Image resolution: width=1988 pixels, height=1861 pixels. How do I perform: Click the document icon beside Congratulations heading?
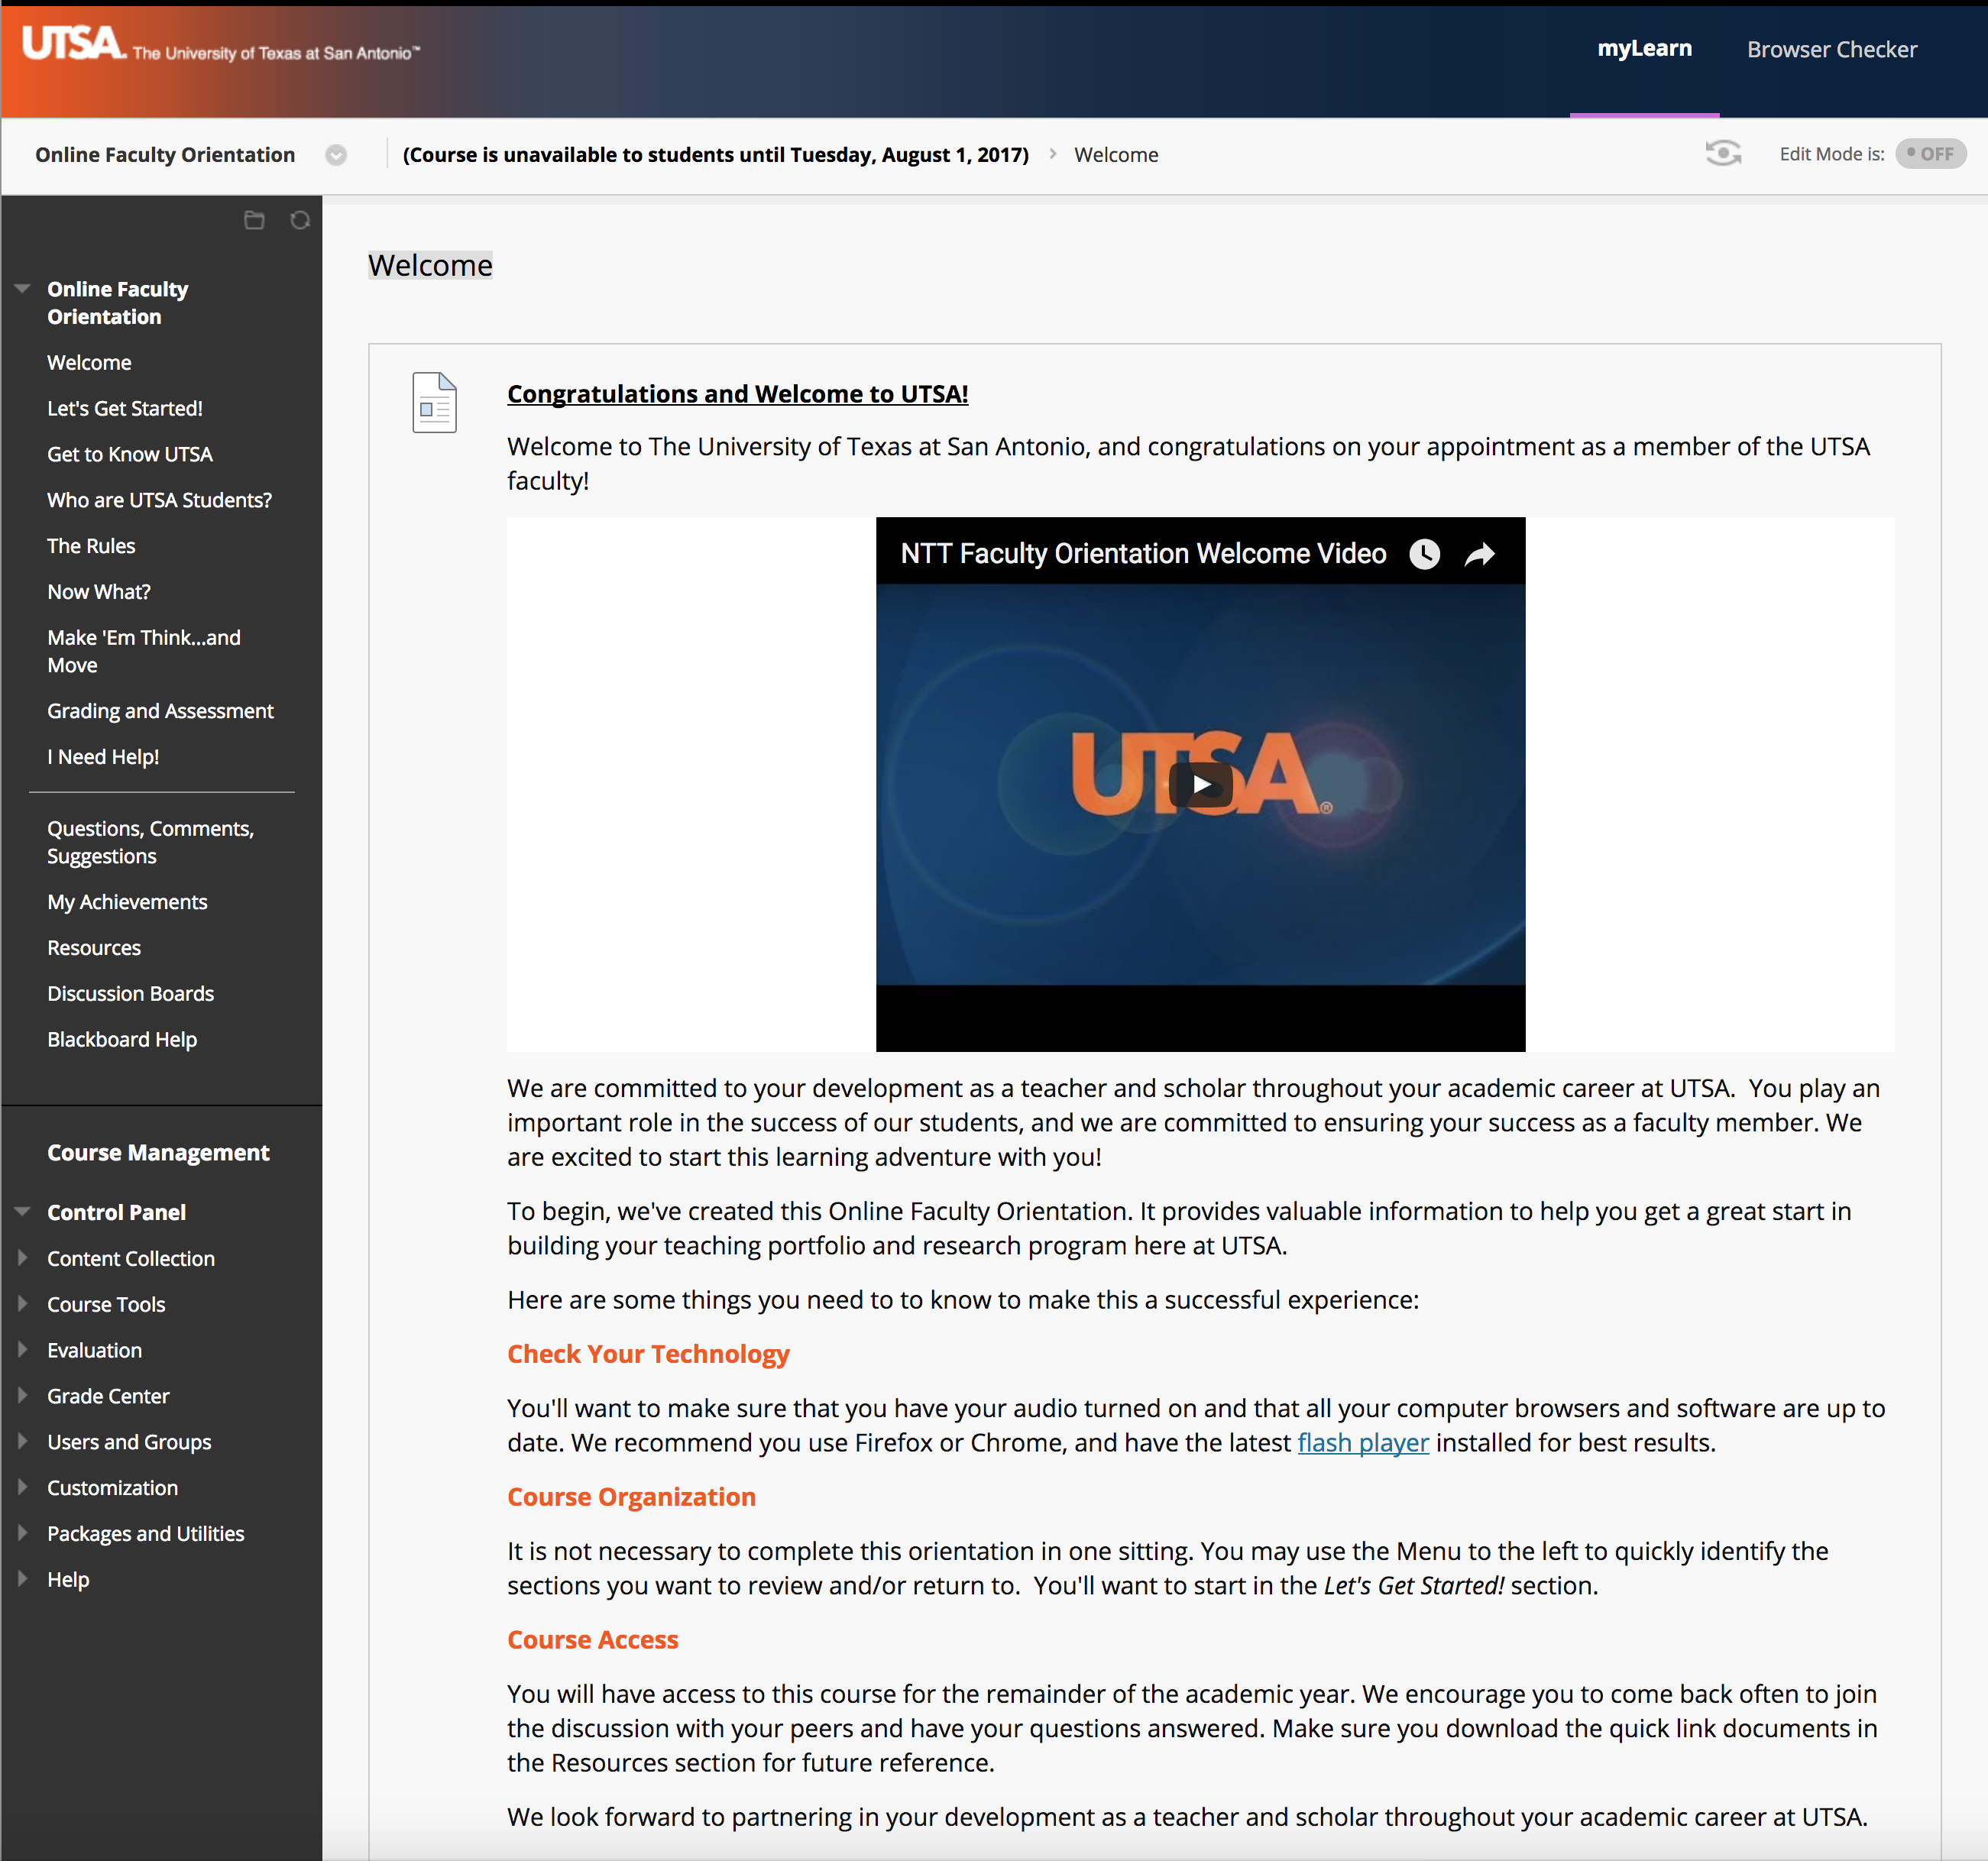tap(434, 402)
